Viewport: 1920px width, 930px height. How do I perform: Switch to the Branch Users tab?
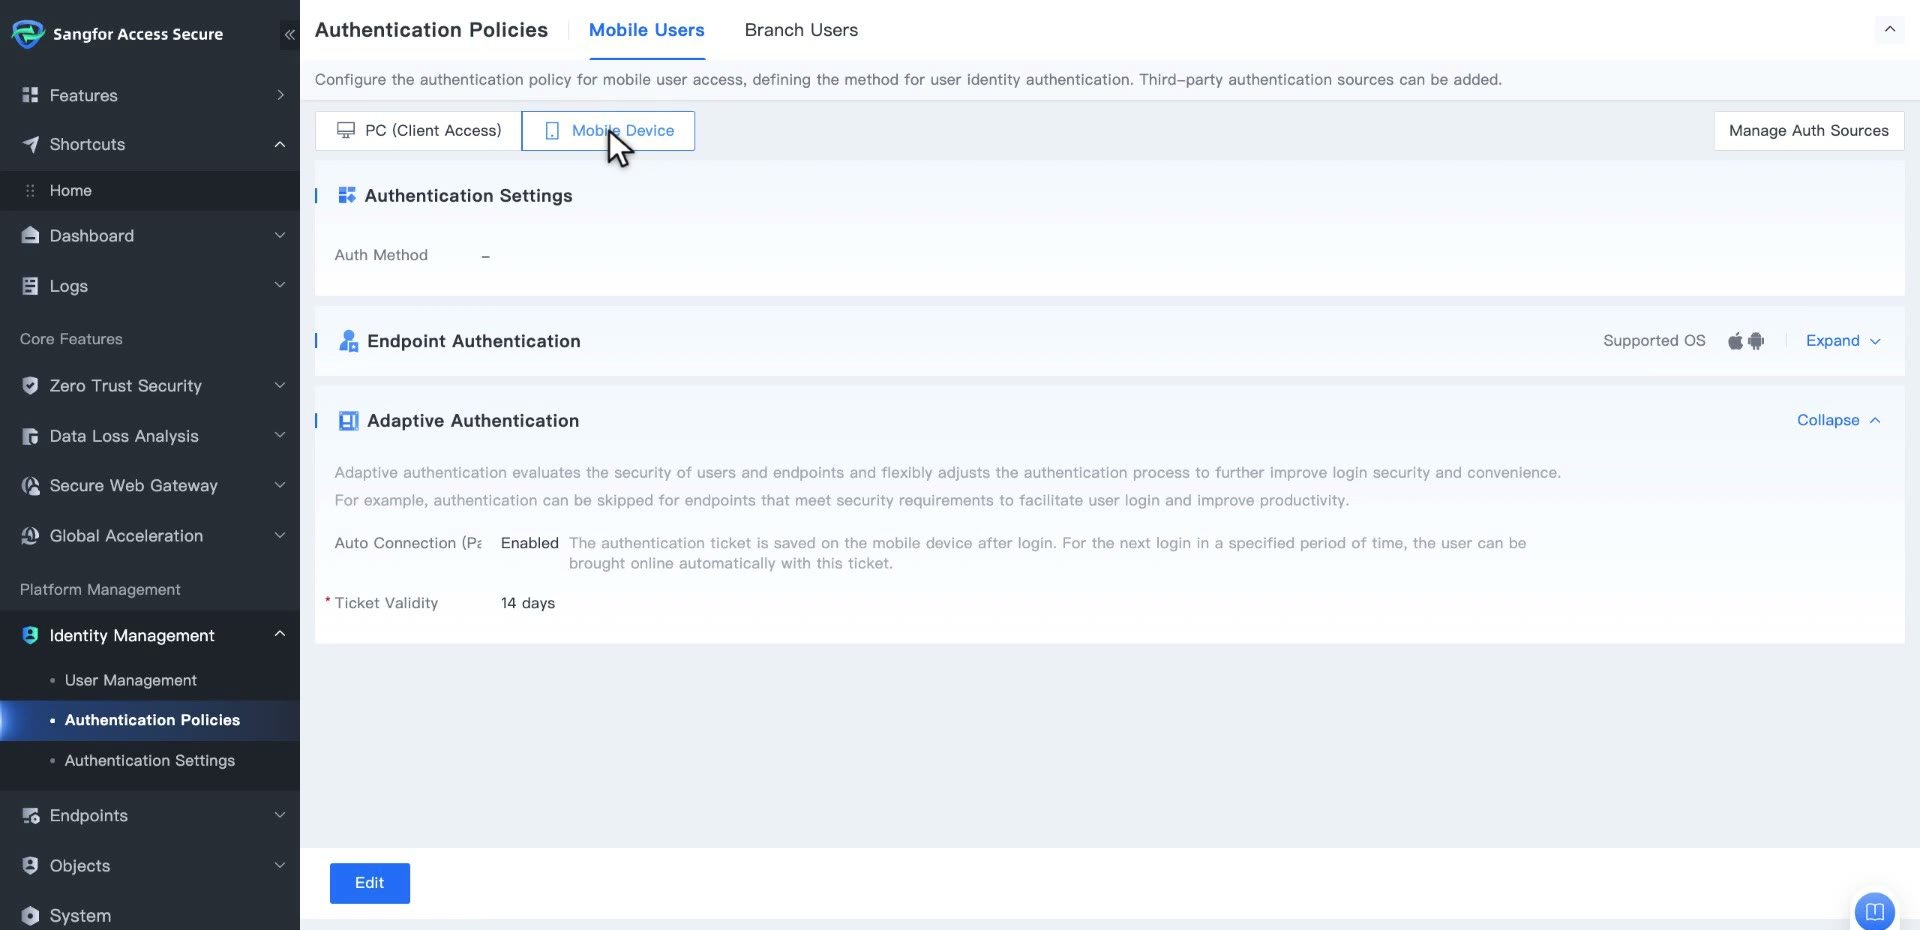pyautogui.click(x=801, y=30)
